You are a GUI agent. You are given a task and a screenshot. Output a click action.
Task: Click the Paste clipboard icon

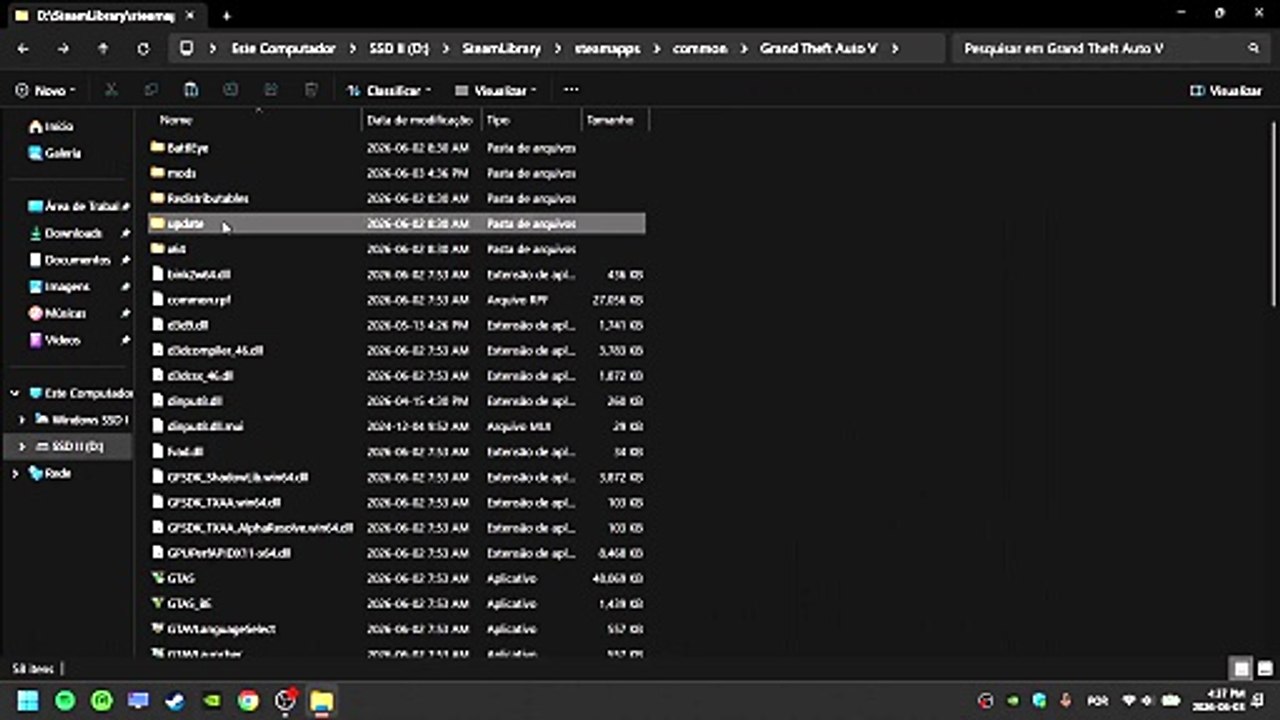pos(191,90)
